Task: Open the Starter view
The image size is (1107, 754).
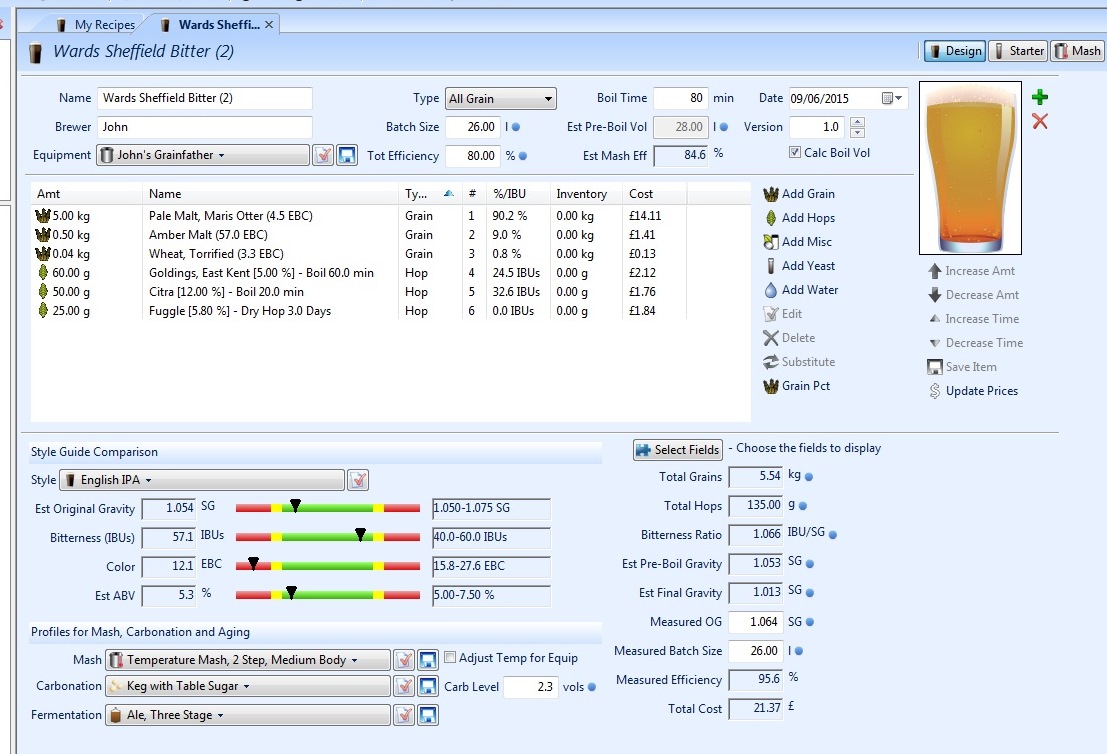Action: pos(1017,51)
